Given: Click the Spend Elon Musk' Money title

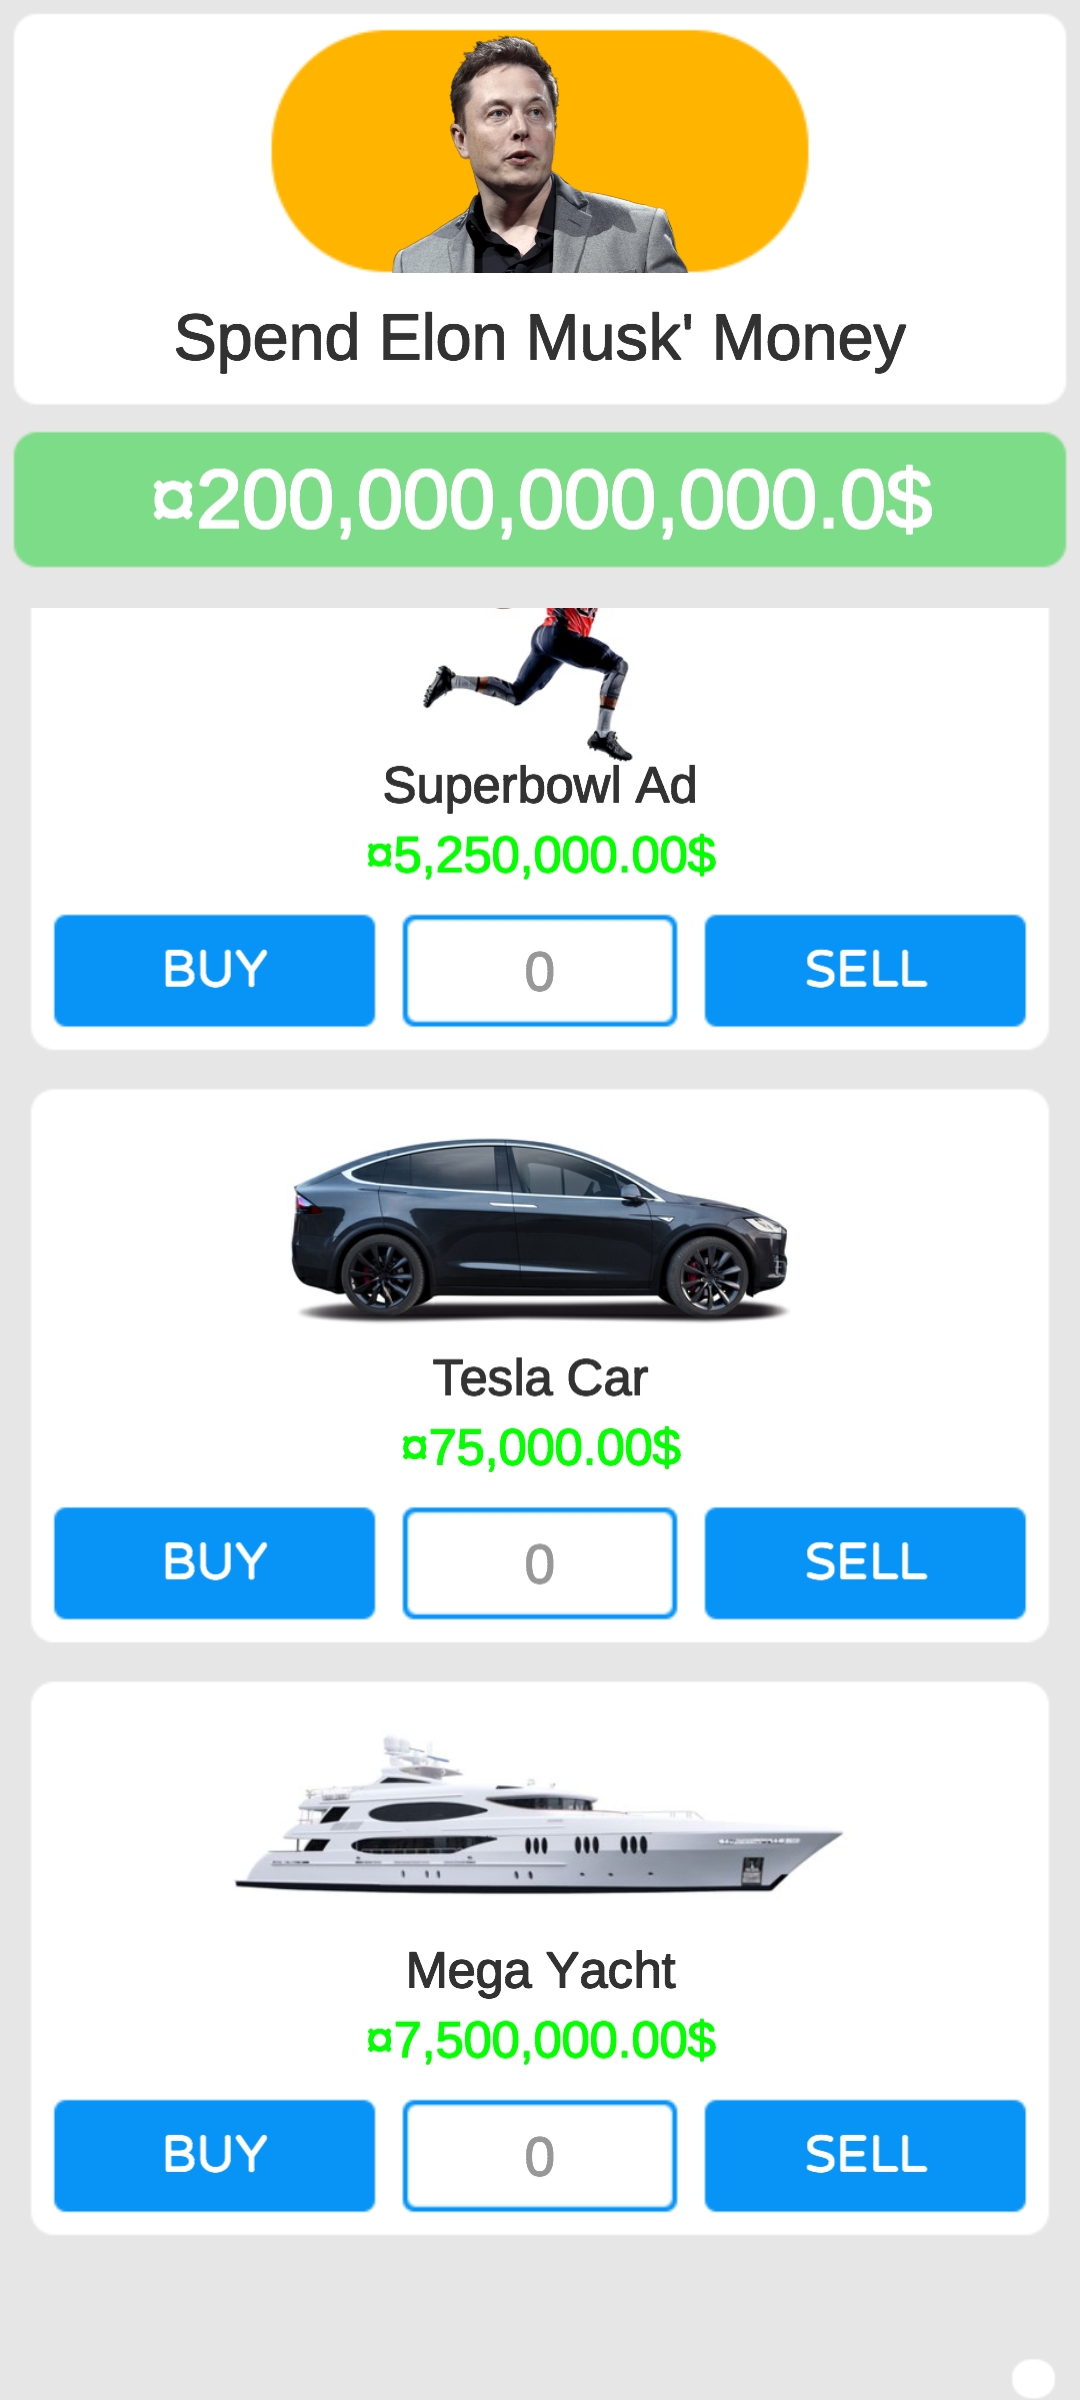Looking at the screenshot, I should 540,338.
